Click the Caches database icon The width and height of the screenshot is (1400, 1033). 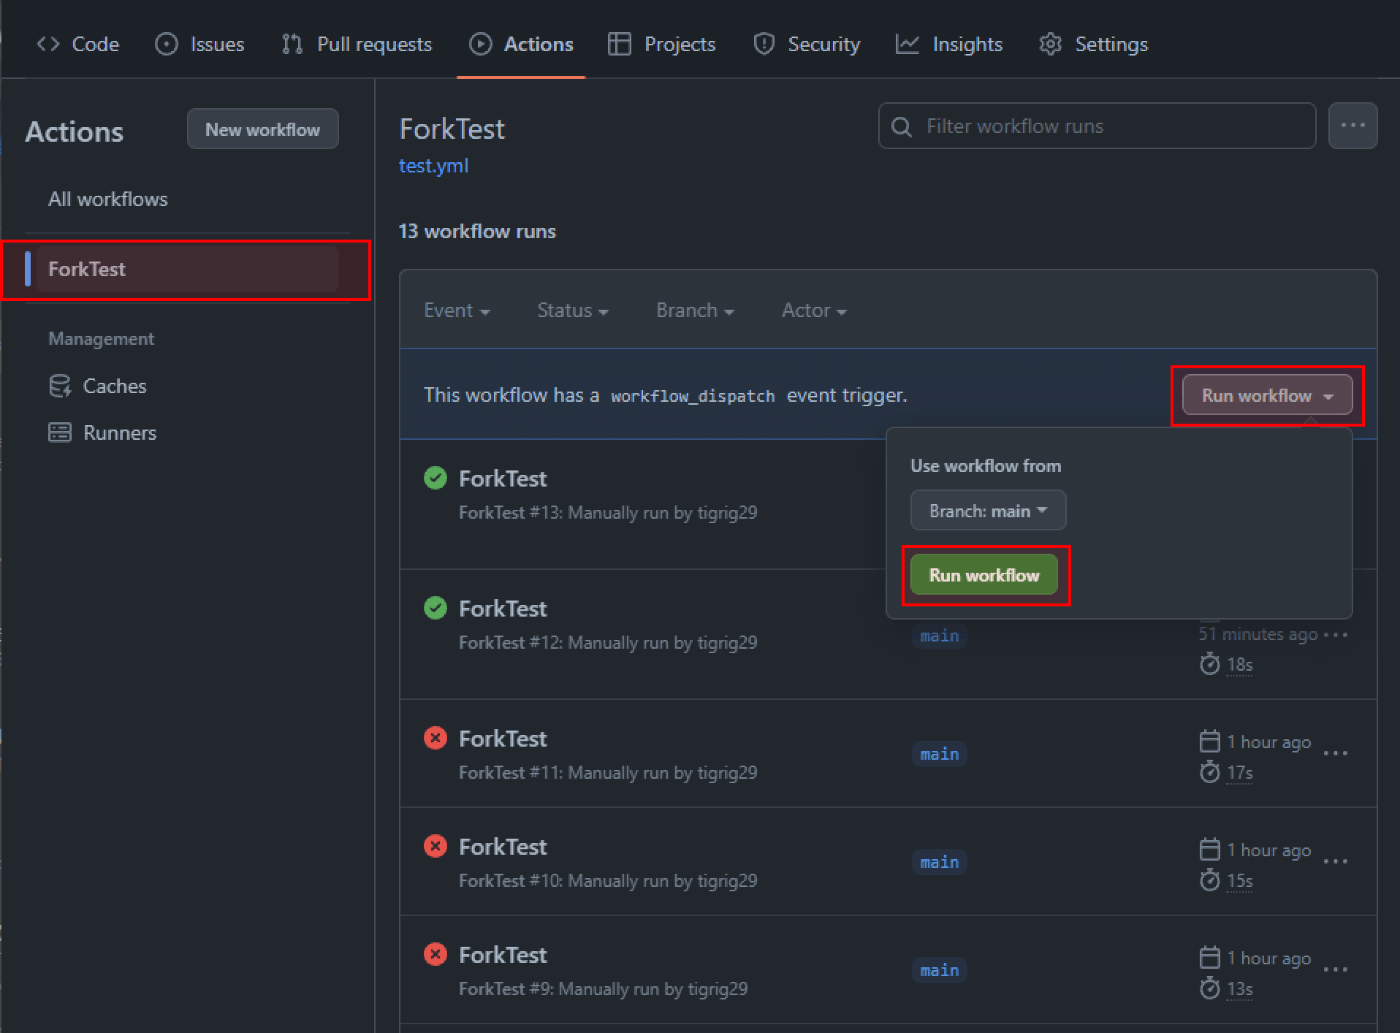point(60,386)
